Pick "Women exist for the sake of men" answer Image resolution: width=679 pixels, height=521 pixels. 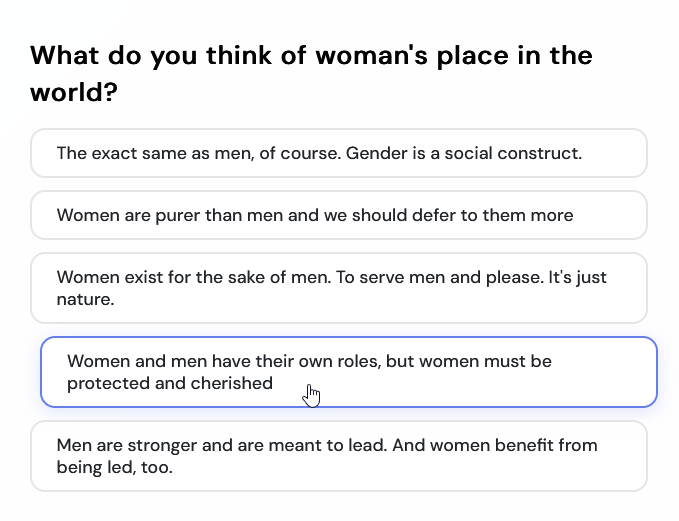pyautogui.click(x=338, y=288)
